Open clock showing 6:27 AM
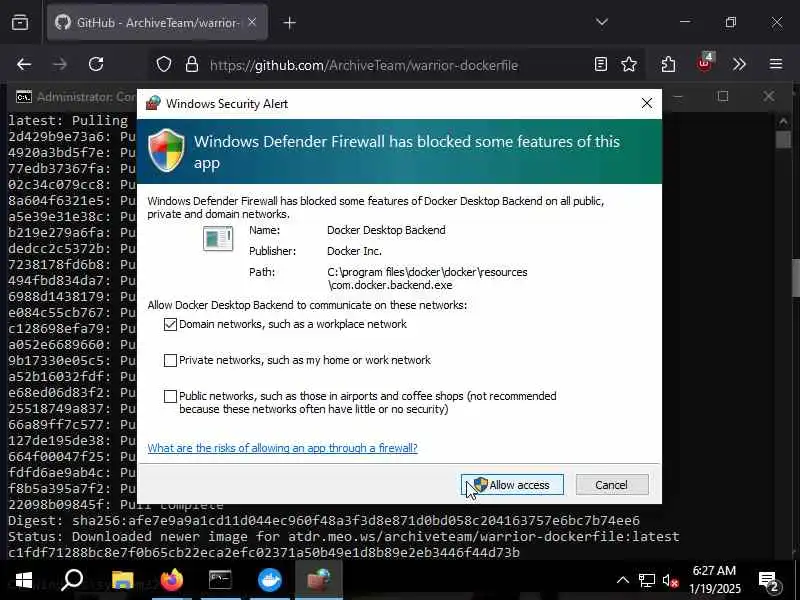This screenshot has width=800, height=600. pyautogui.click(x=715, y=580)
